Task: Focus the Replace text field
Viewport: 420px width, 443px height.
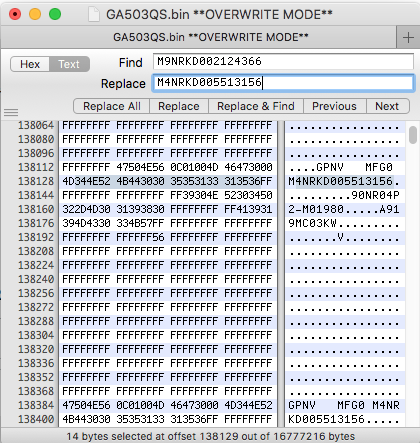Action: coord(283,83)
